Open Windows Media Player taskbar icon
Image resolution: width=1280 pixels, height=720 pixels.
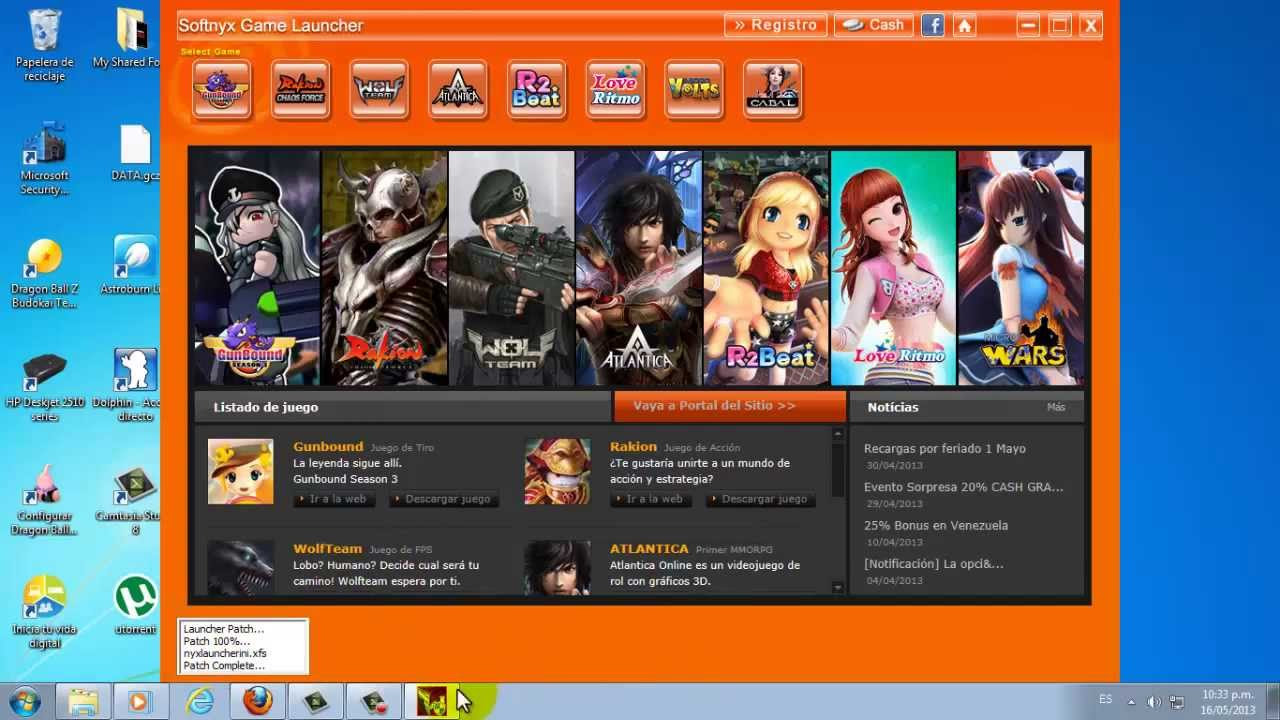(142, 701)
